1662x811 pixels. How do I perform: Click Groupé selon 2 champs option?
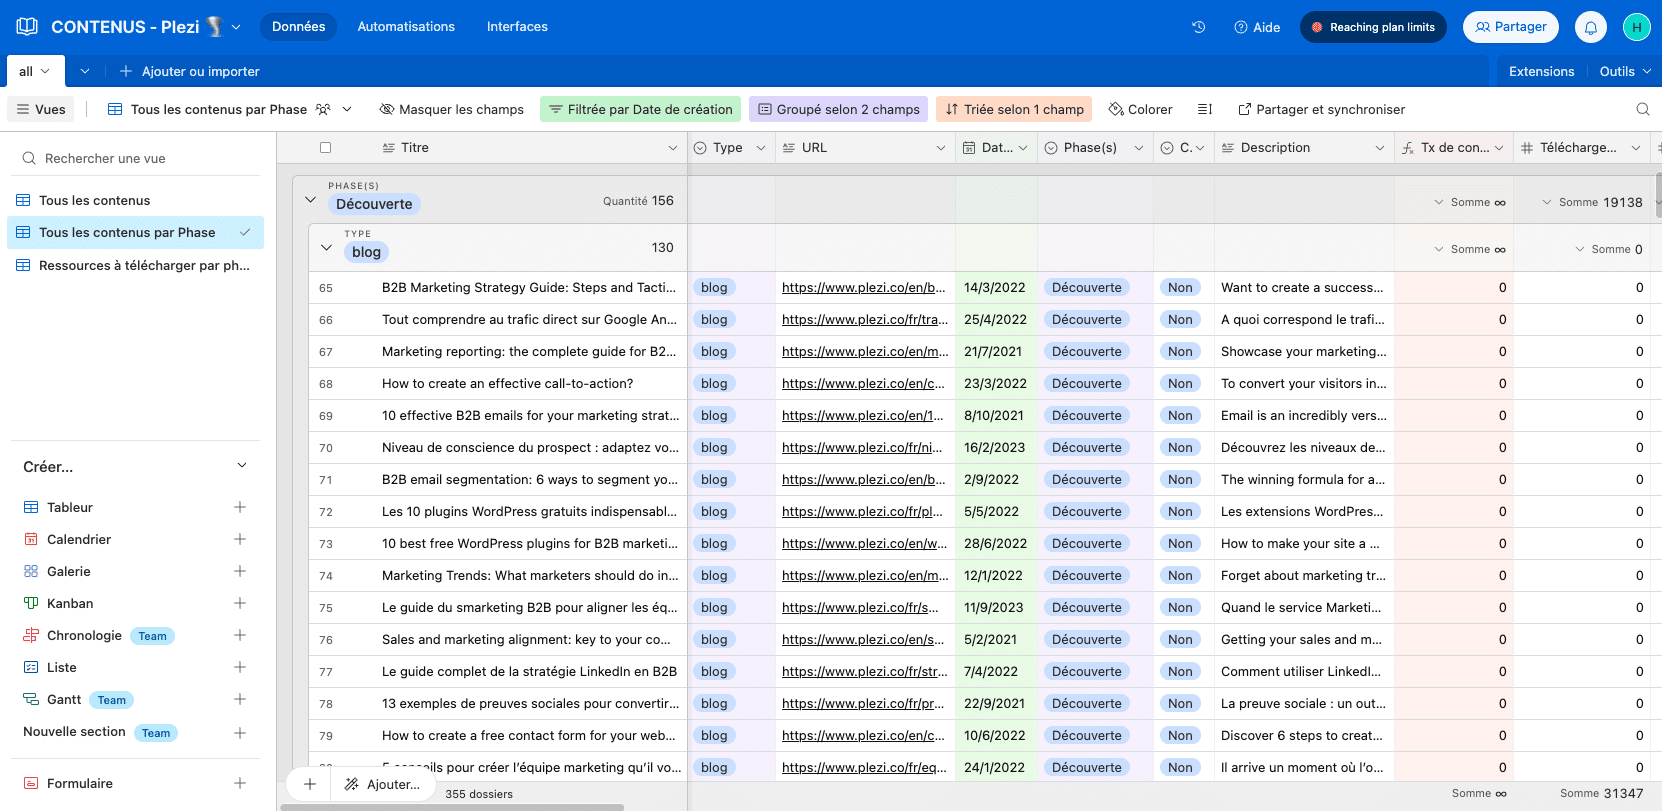tap(838, 109)
